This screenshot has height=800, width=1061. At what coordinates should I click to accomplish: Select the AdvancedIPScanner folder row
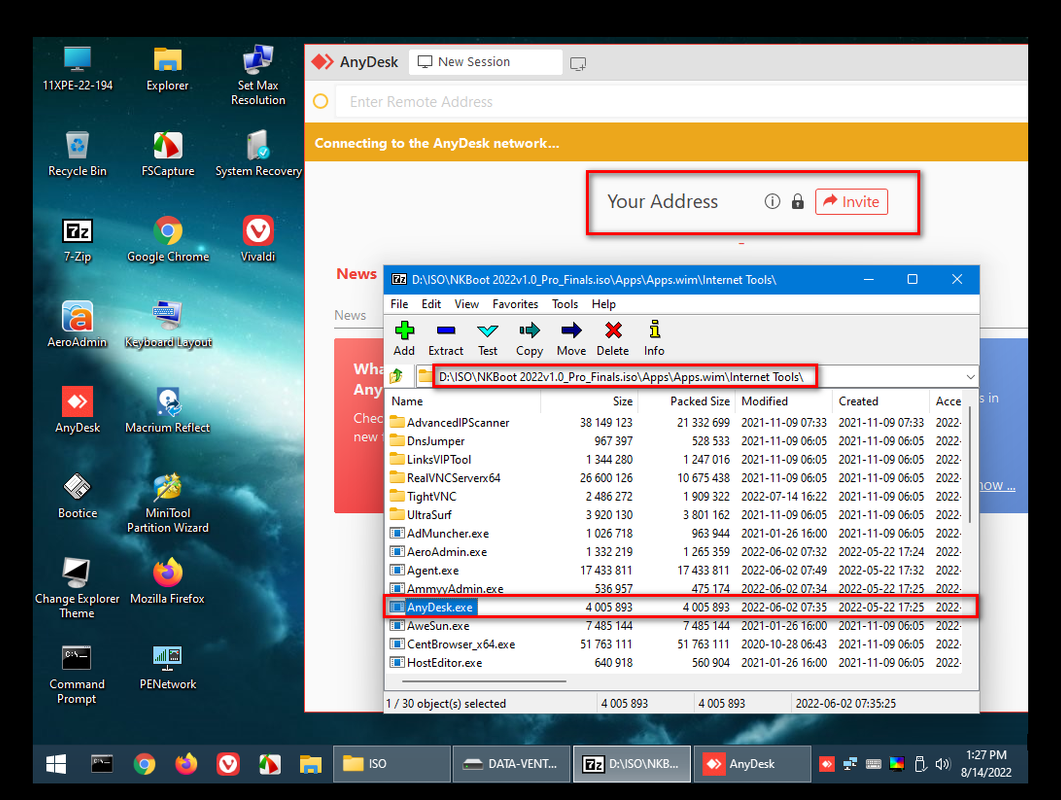tap(675, 422)
